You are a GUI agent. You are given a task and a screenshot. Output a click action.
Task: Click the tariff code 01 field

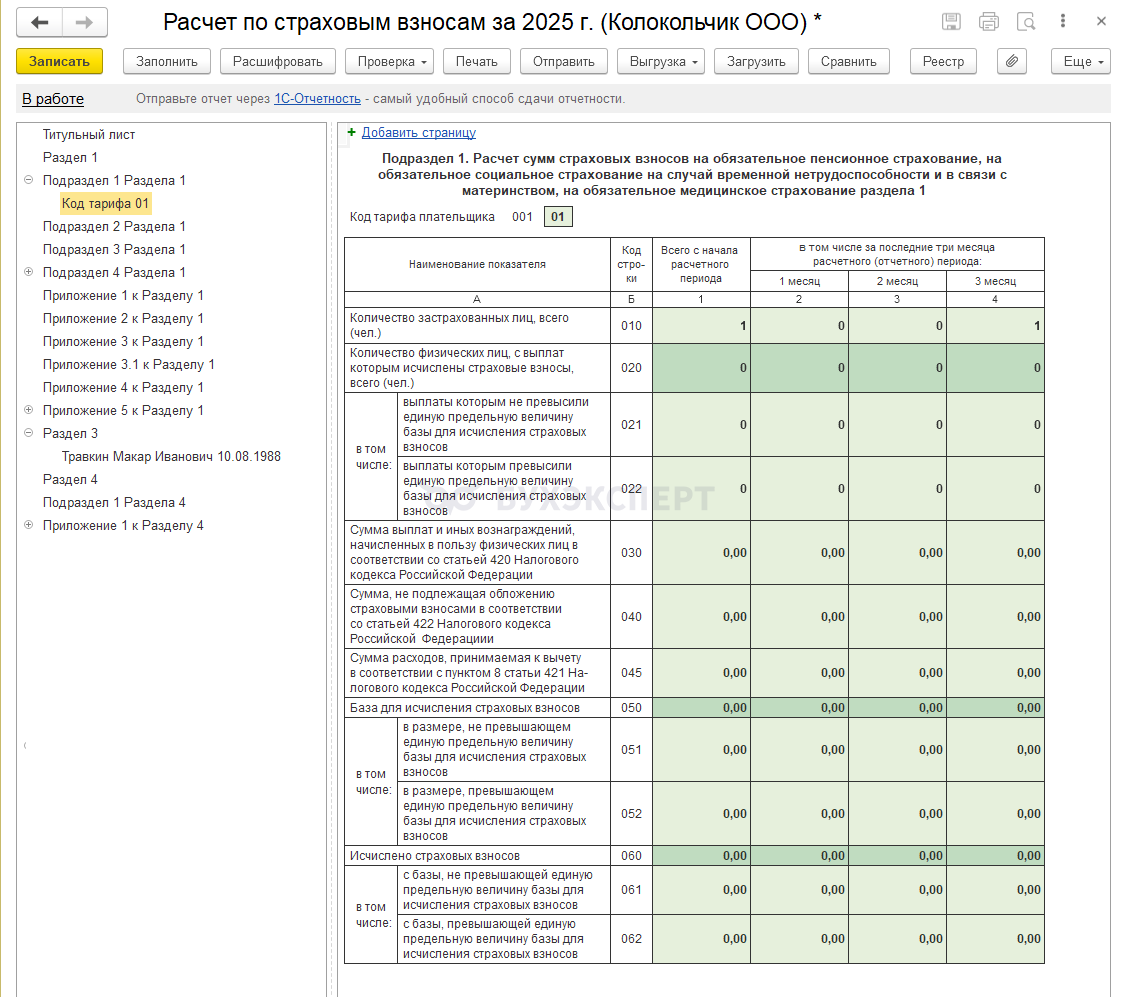coord(558,217)
